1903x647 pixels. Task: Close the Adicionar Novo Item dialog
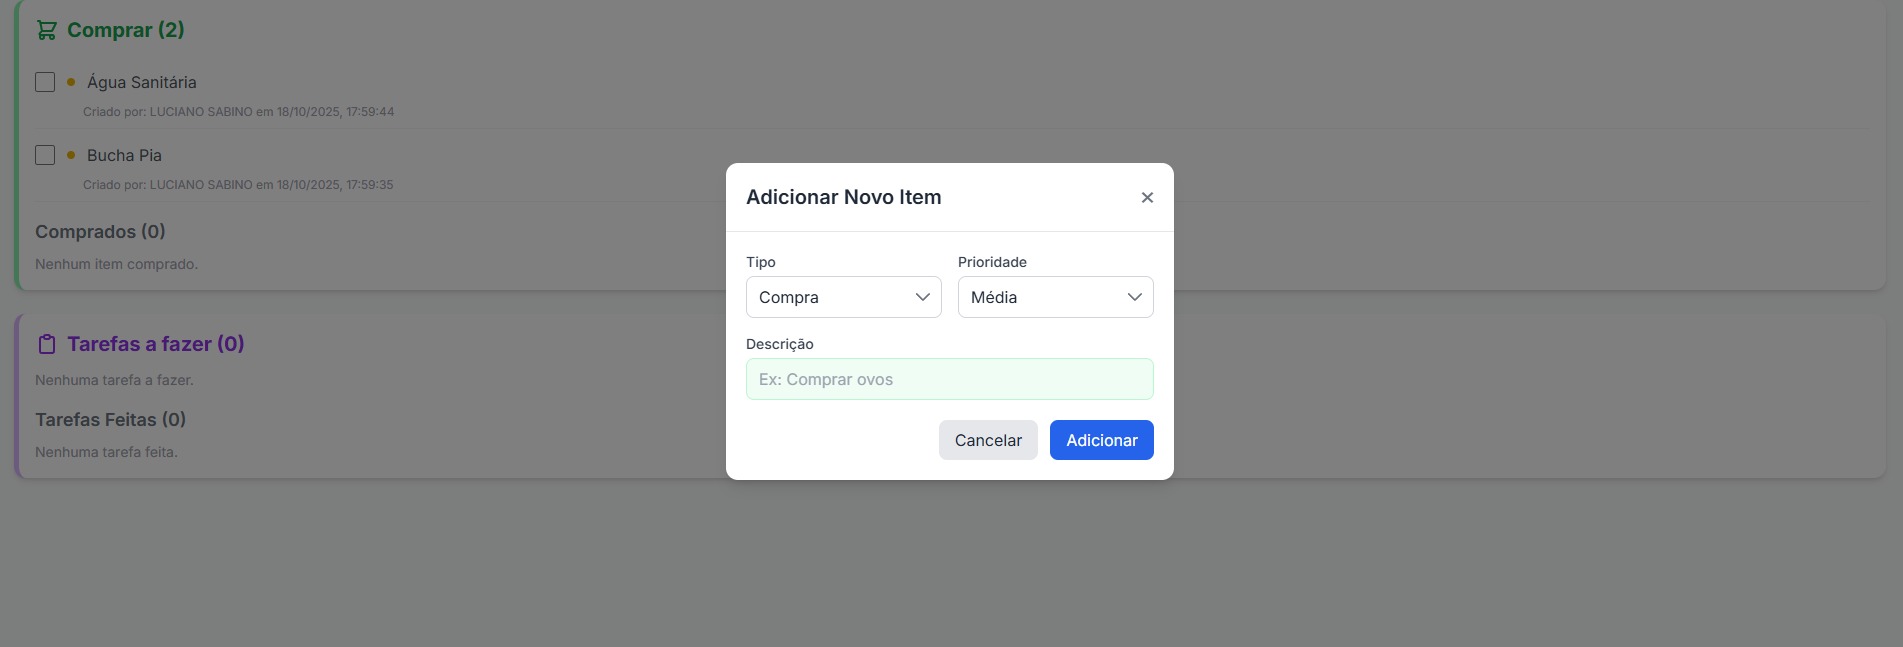pyautogui.click(x=1147, y=198)
